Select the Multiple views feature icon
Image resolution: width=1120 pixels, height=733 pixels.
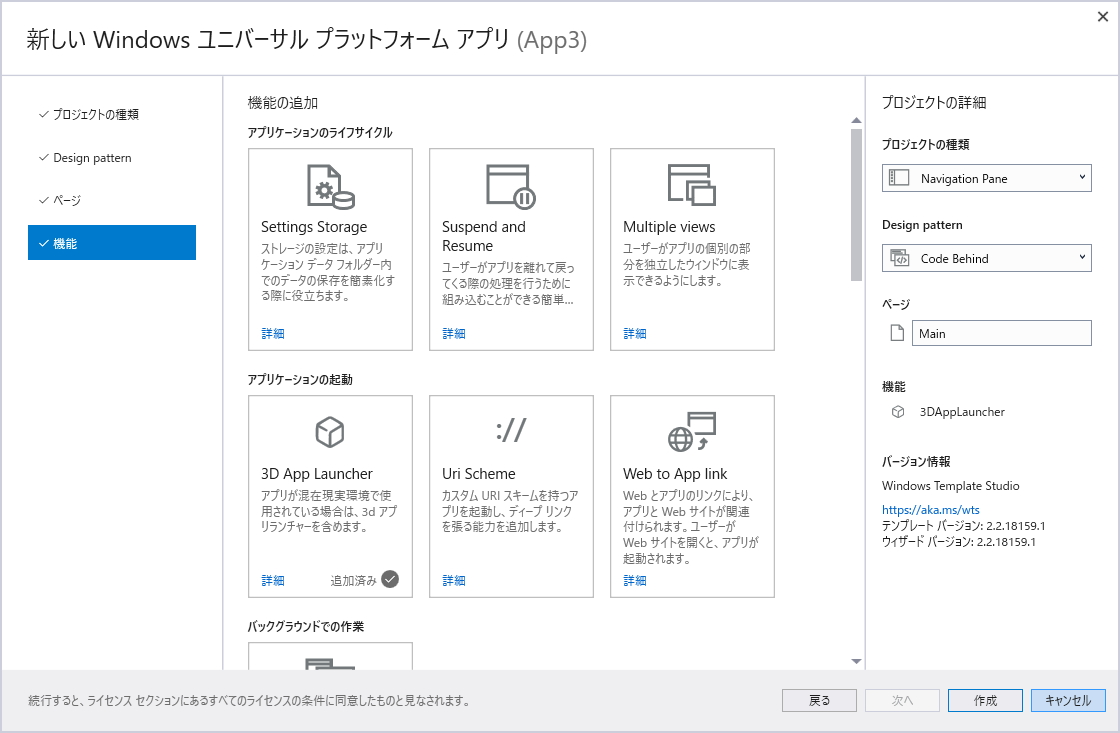coord(692,183)
